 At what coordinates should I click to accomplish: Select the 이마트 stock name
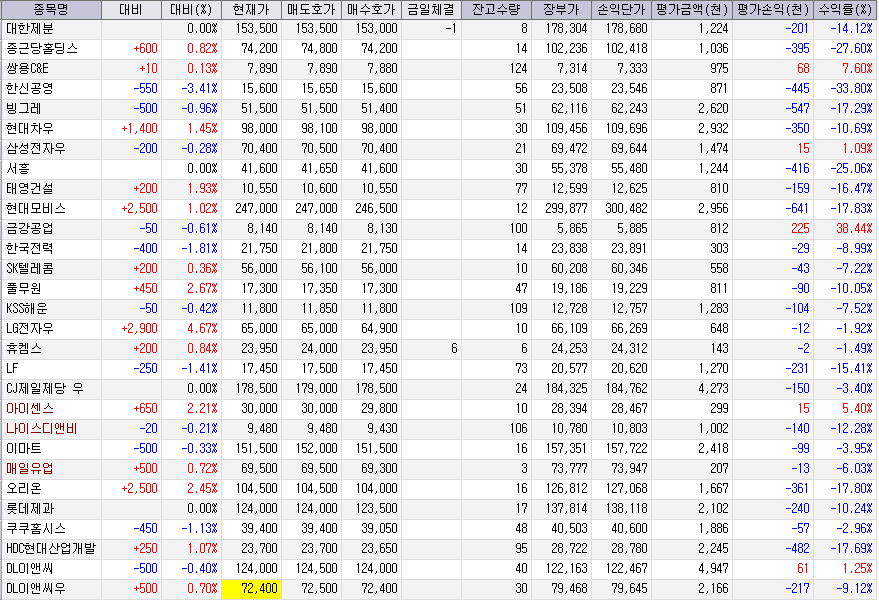point(24,449)
